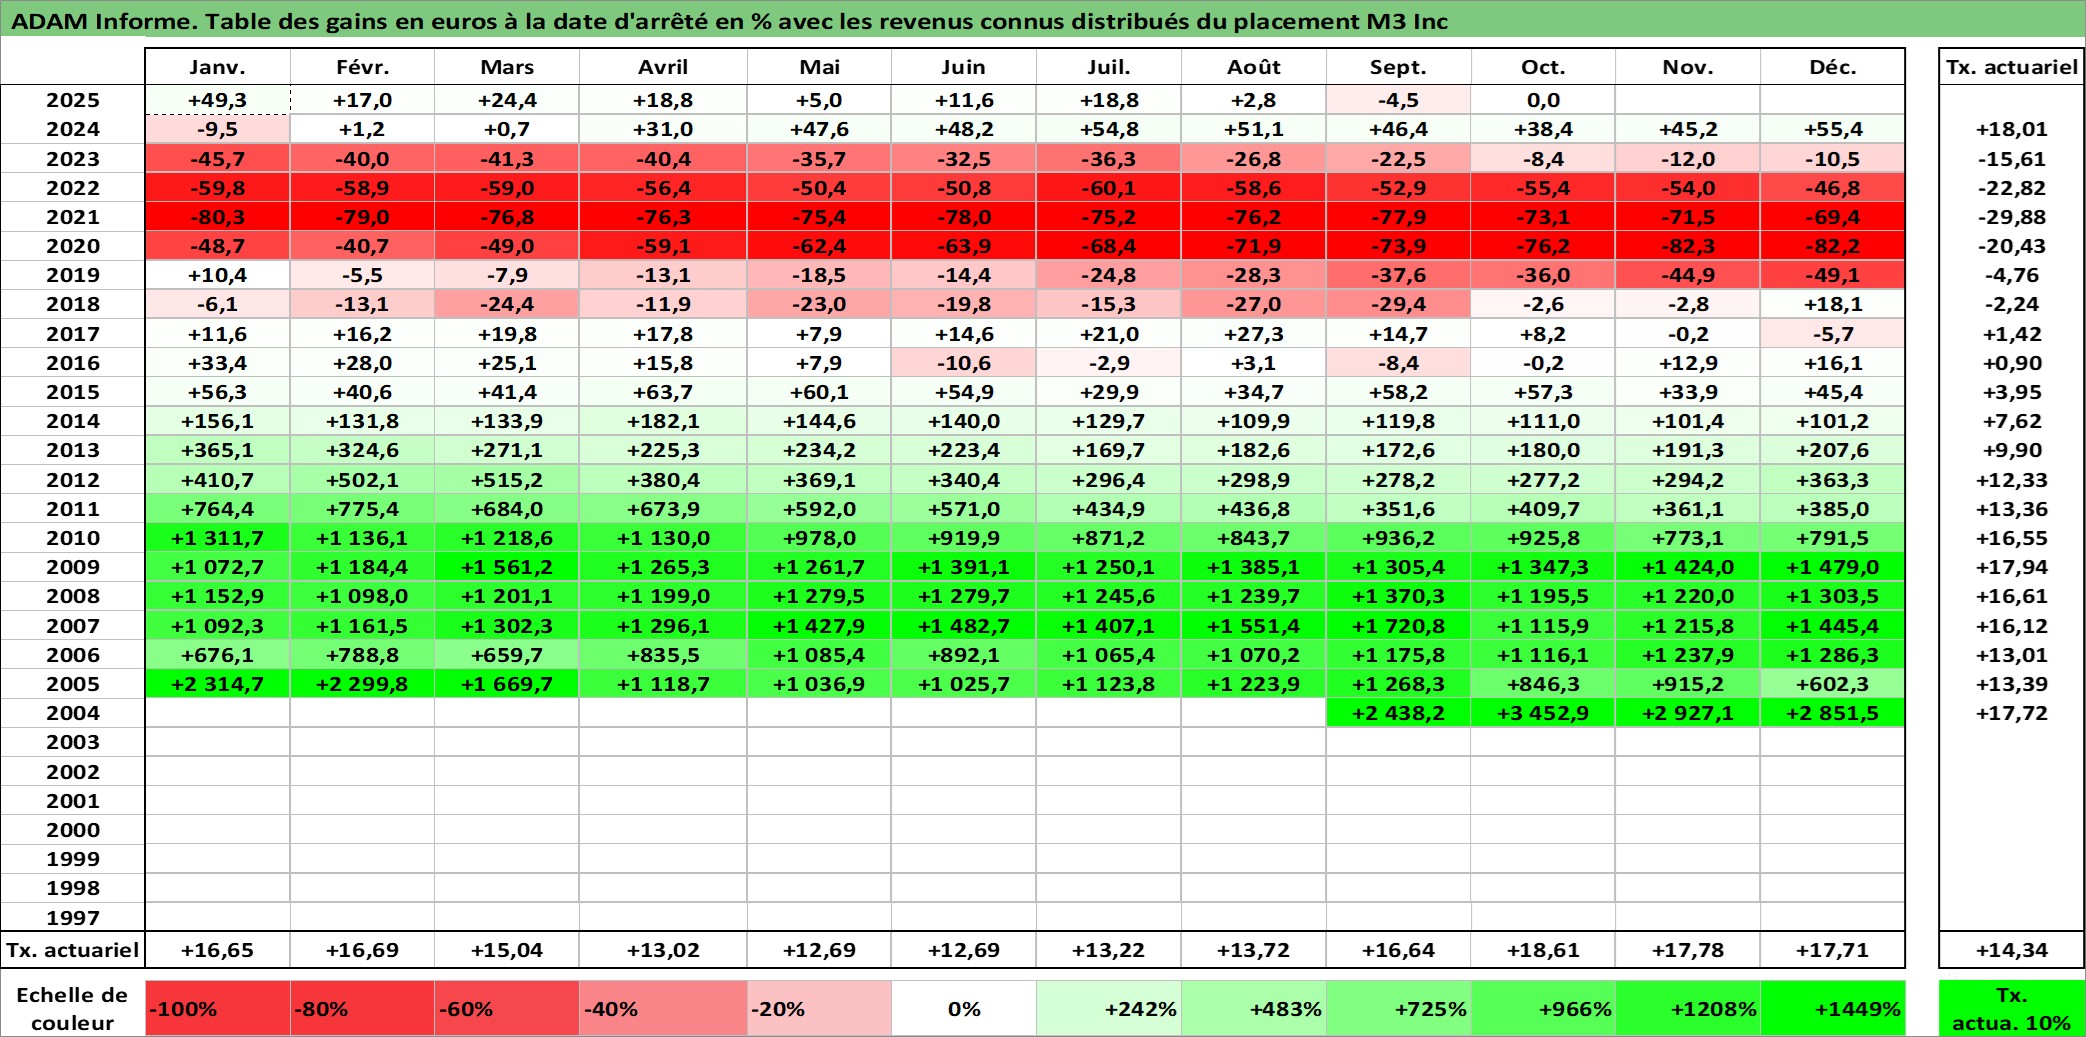The width and height of the screenshot is (2086, 1037).
Task: Select cell +182,1 in the 2014 row
Action: (663, 421)
